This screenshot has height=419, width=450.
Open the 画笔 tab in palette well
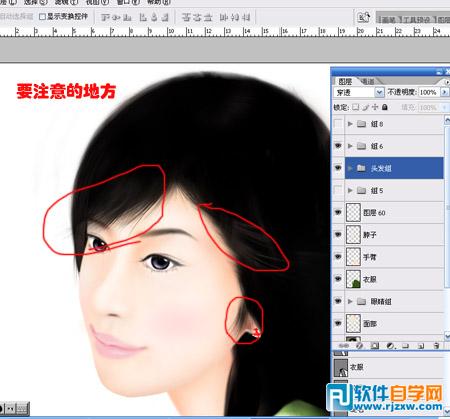click(x=388, y=19)
